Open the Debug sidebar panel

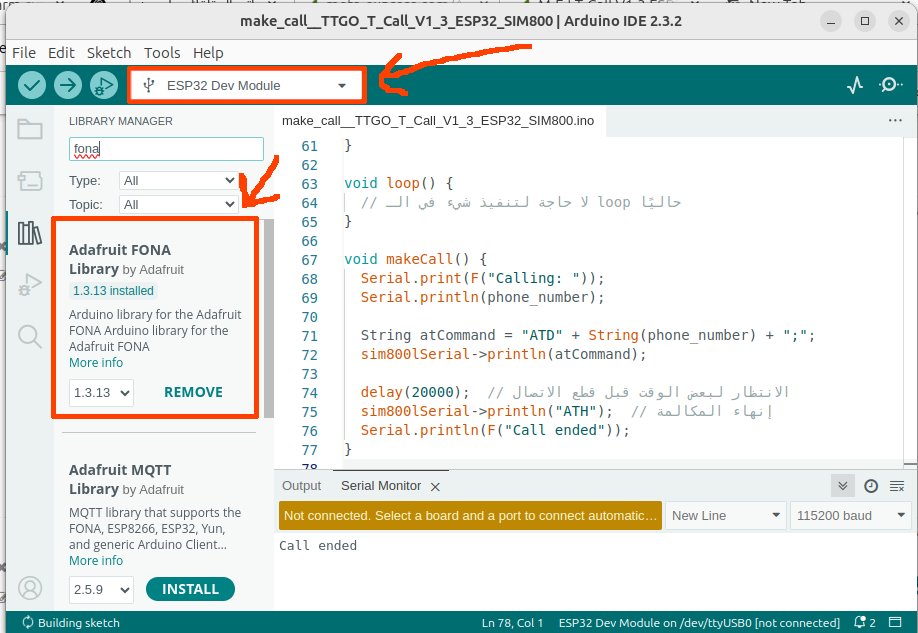pyautogui.click(x=29, y=285)
